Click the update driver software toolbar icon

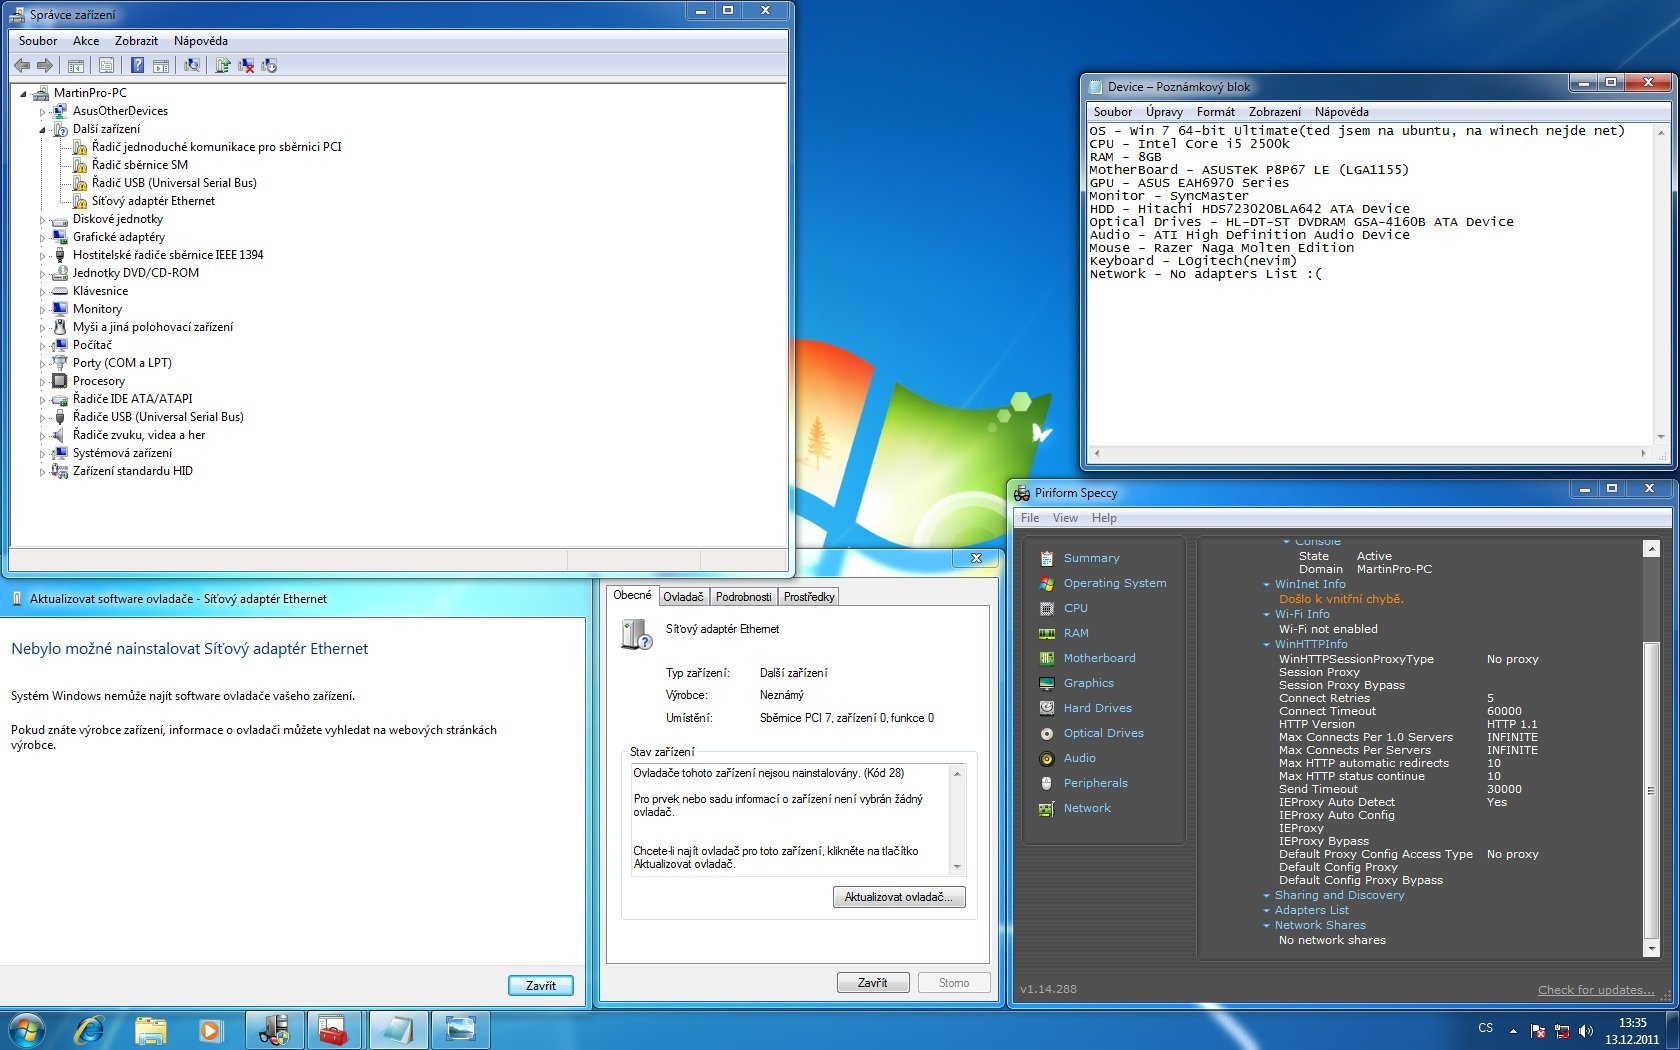[x=222, y=65]
